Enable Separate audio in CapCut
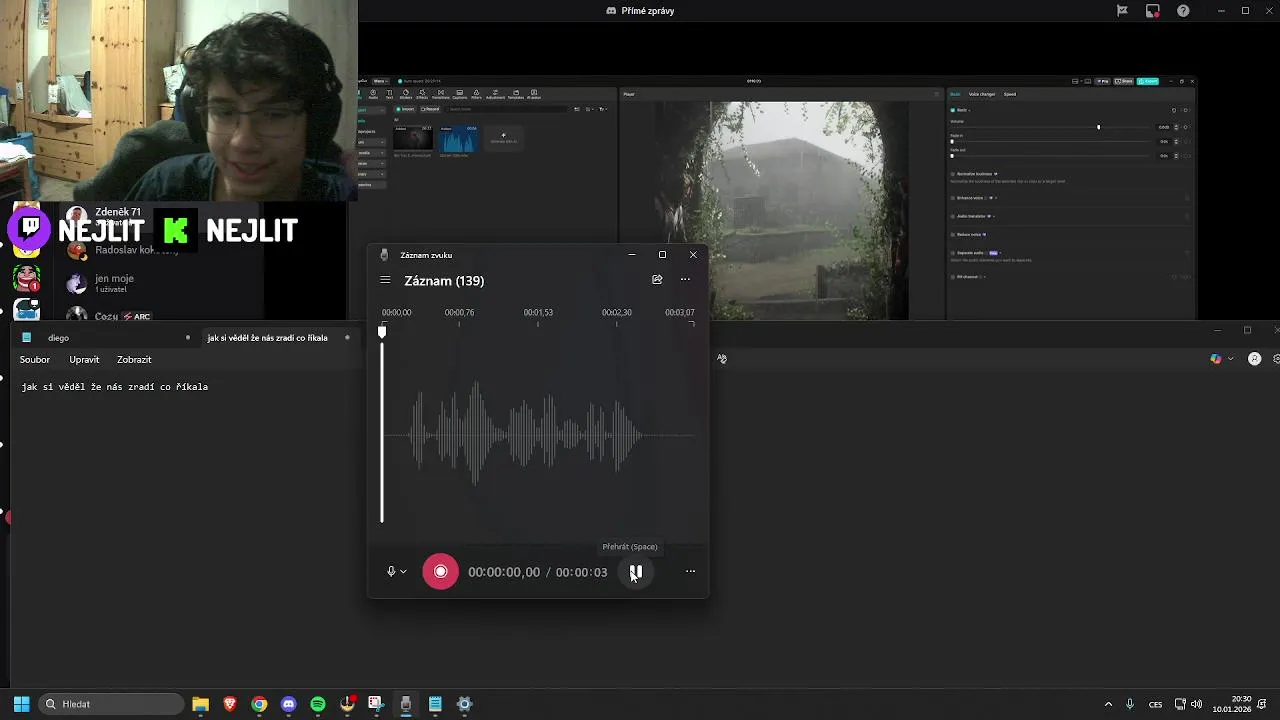 [x=952, y=253]
